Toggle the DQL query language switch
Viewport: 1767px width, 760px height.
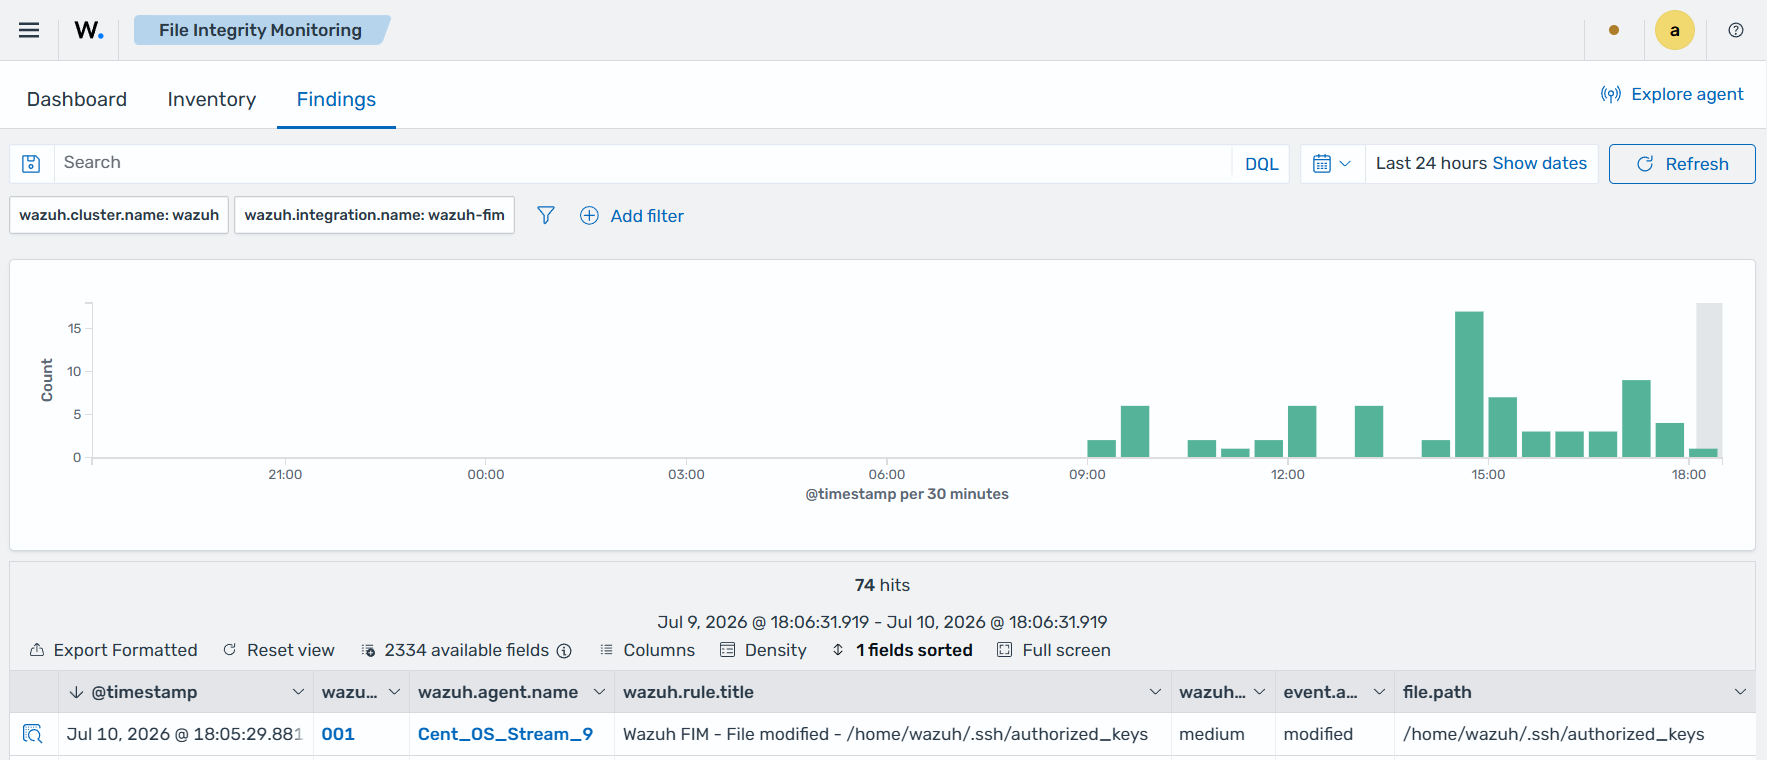[x=1261, y=164]
